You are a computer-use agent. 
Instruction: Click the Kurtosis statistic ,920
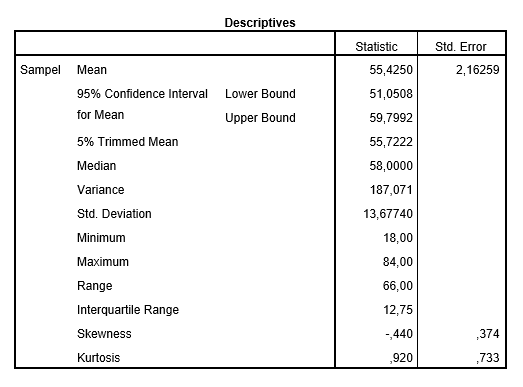pos(401,358)
